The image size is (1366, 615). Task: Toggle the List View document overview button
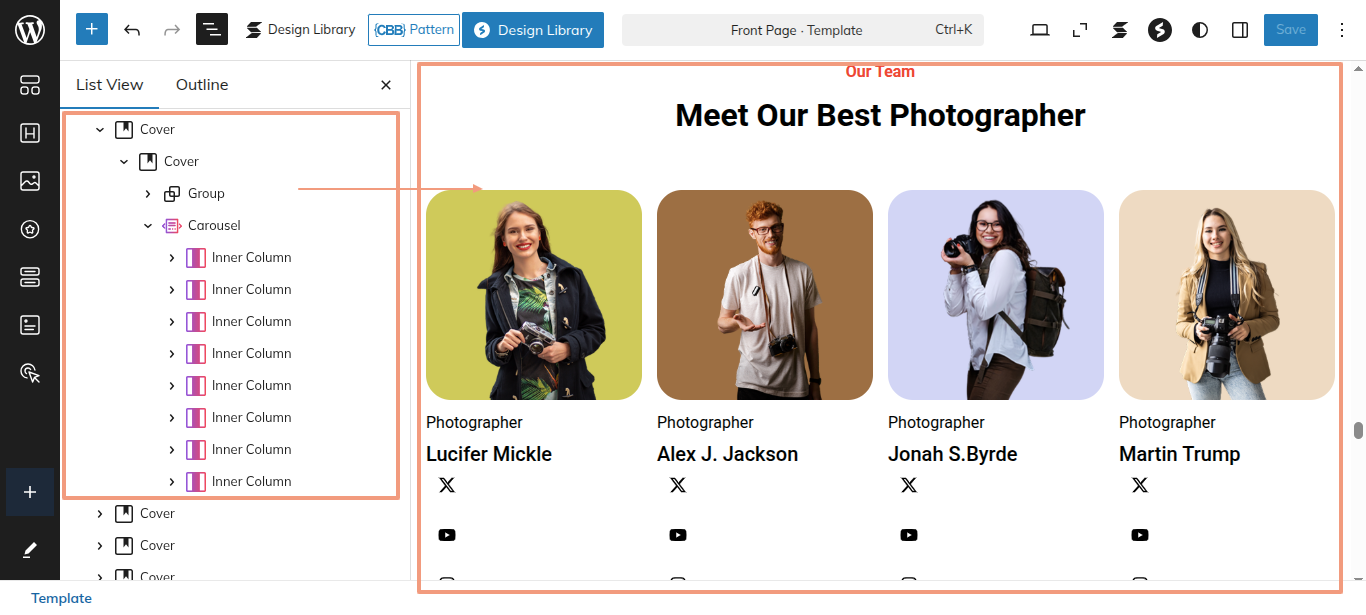212,30
